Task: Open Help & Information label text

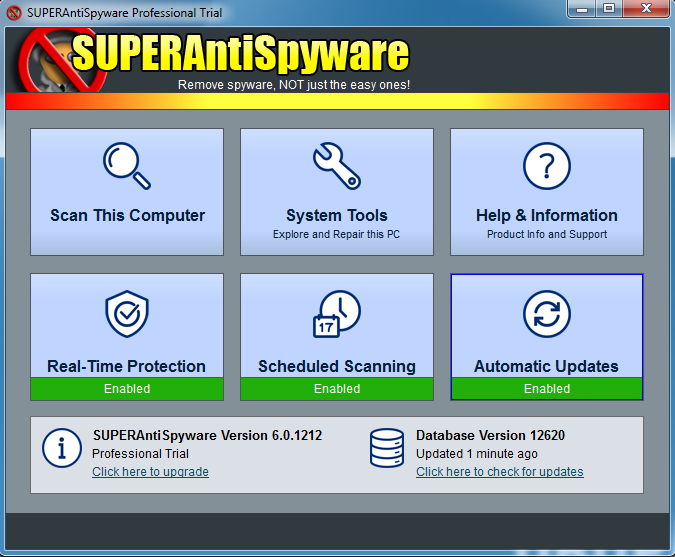Action: 547,215
